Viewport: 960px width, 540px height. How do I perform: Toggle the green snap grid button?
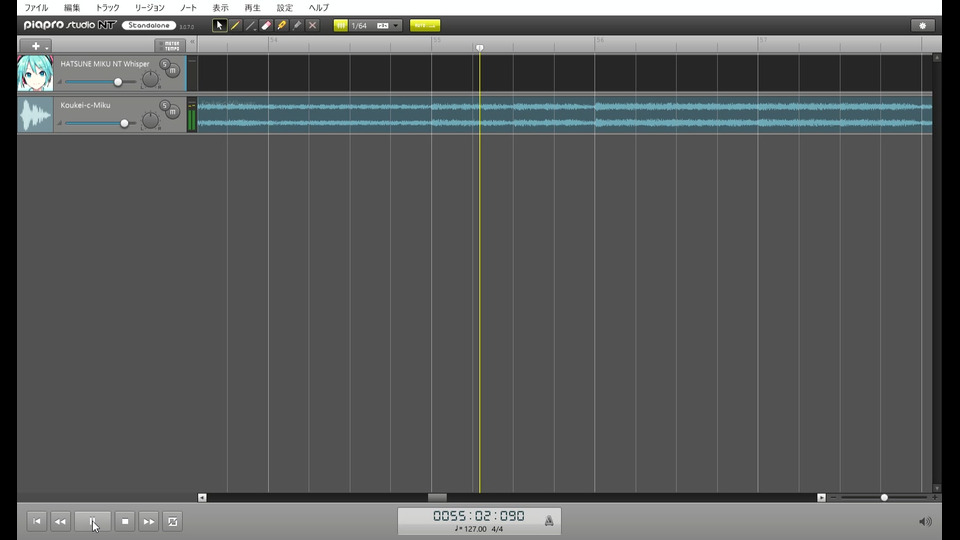pyautogui.click(x=341, y=25)
